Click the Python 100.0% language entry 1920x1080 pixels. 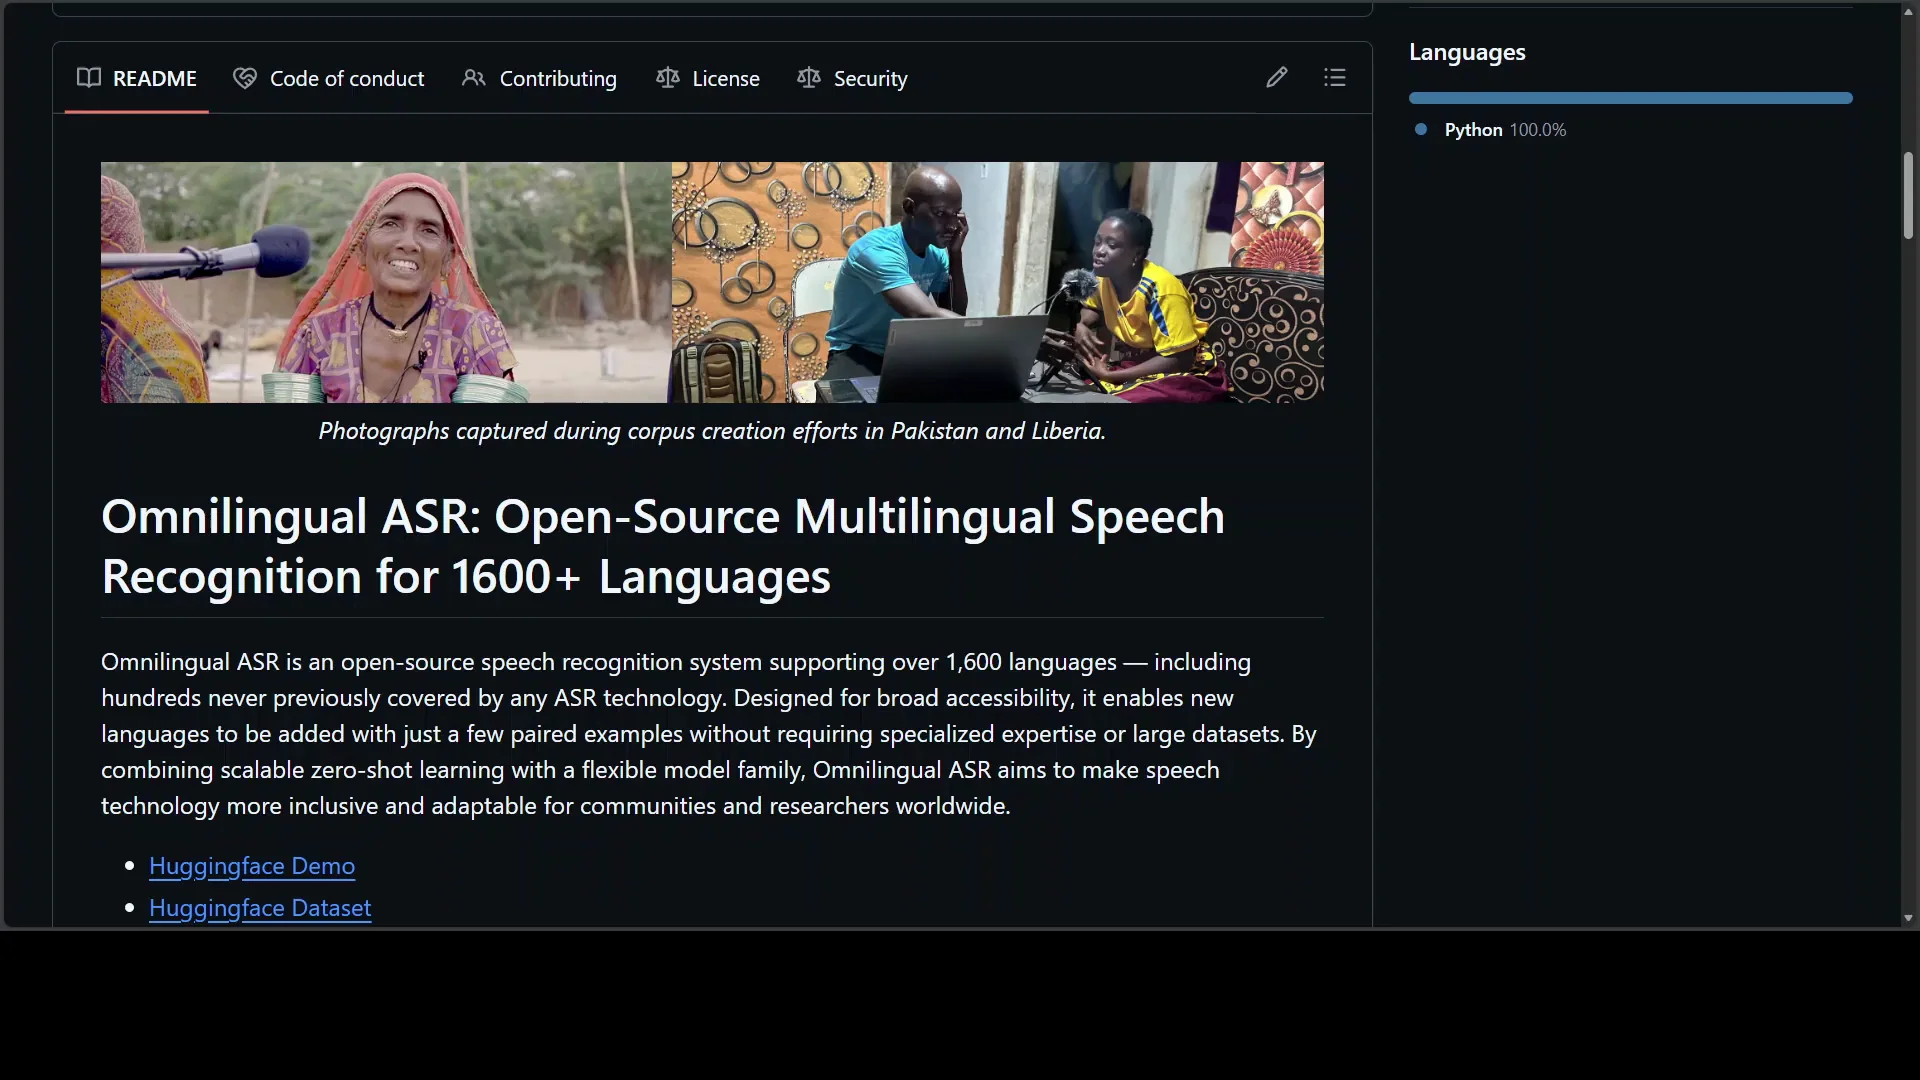click(x=1504, y=129)
